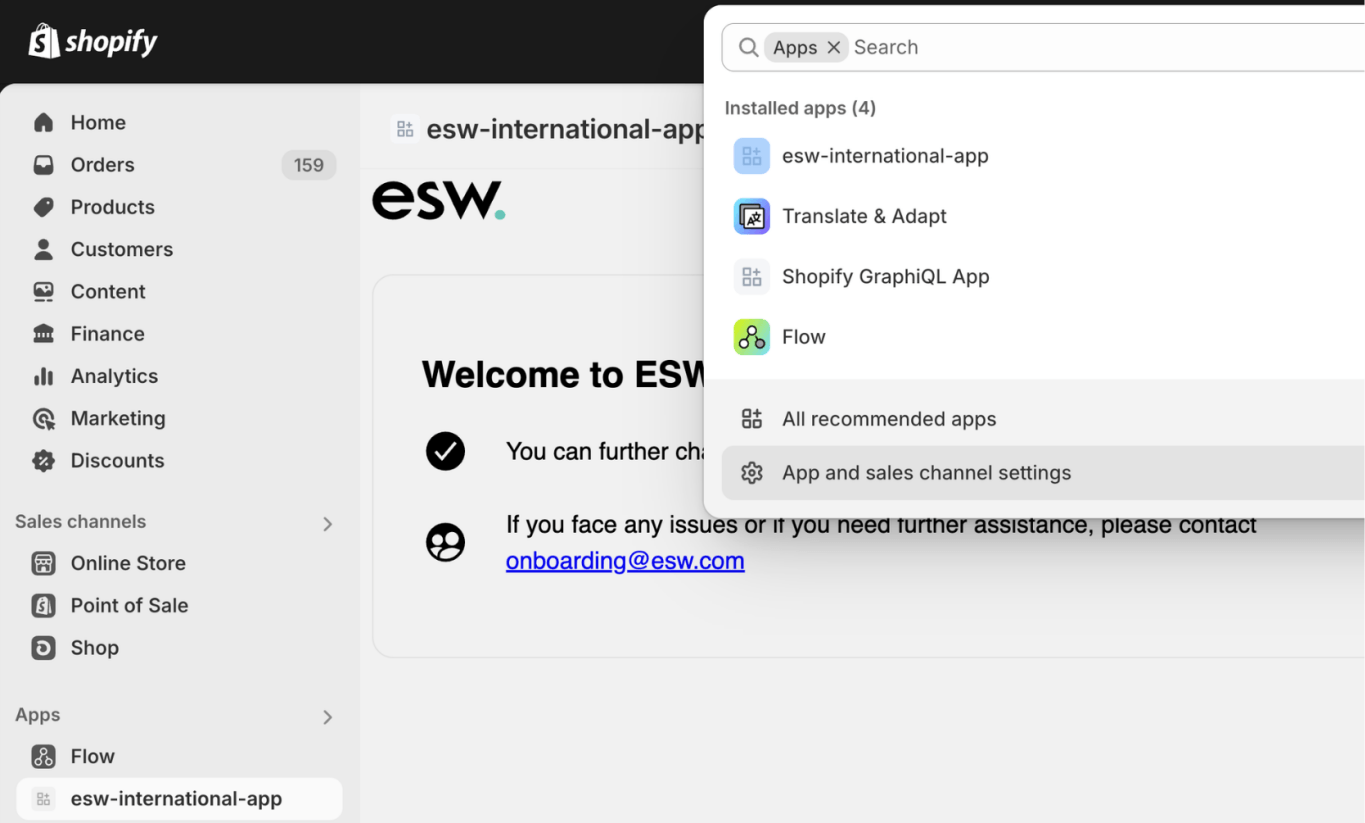Screen dimensions: 1365x823
Task: Click the Shopify GraphiQL App icon
Action: pos(752,277)
